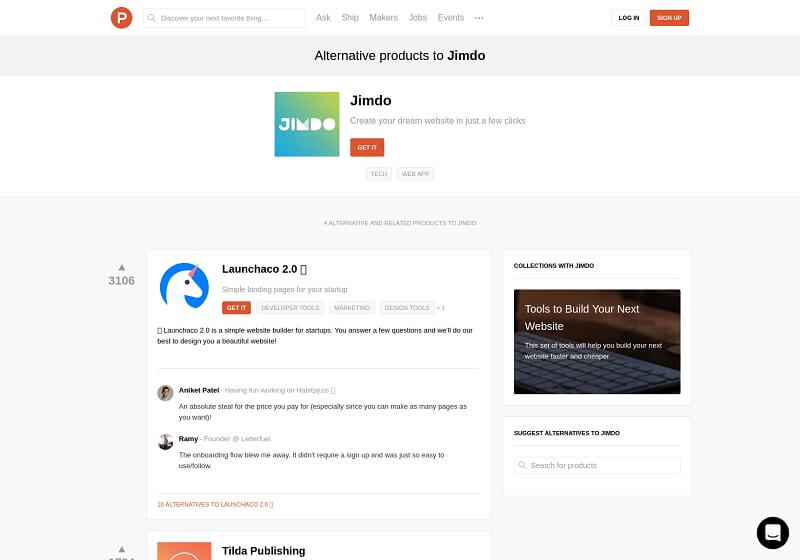Go to the Ship page
Screen dimensions: 800x560
[x=350, y=17]
